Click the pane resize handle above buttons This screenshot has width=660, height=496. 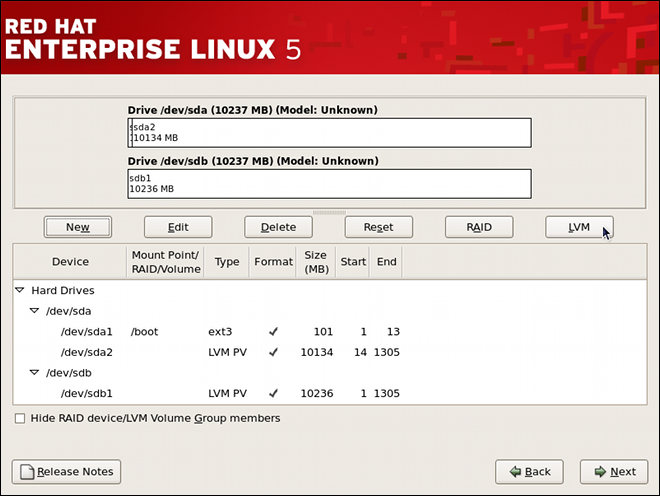click(330, 213)
